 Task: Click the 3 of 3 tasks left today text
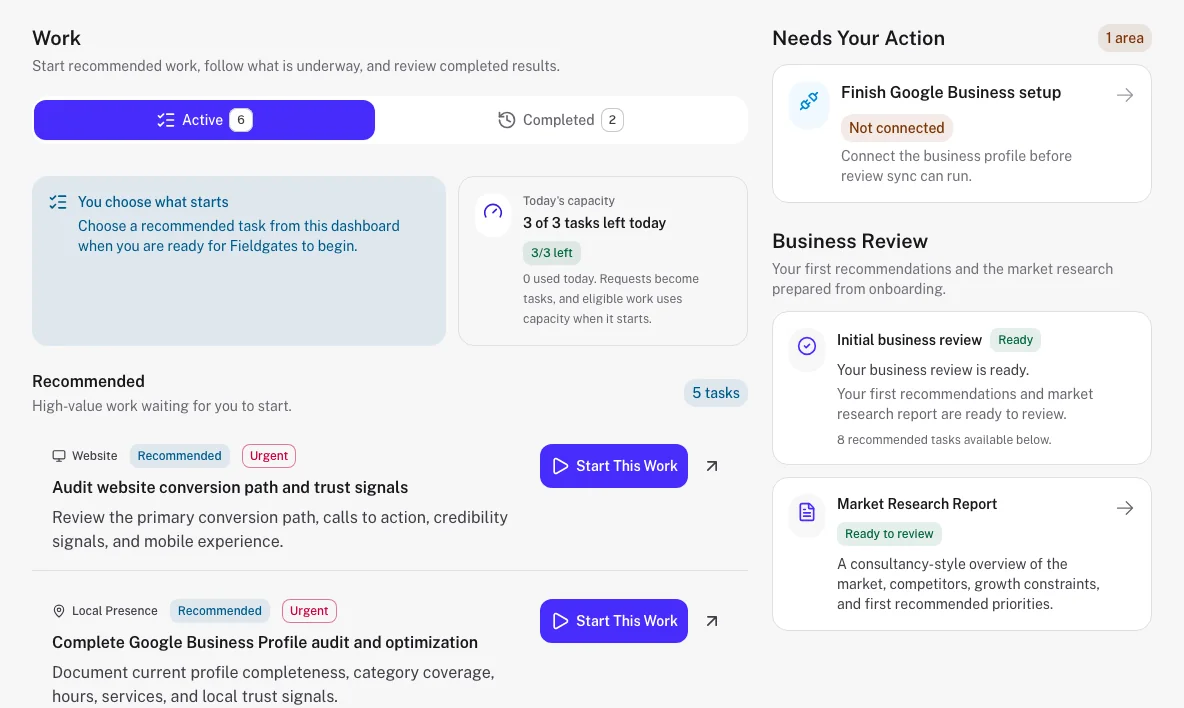594,223
